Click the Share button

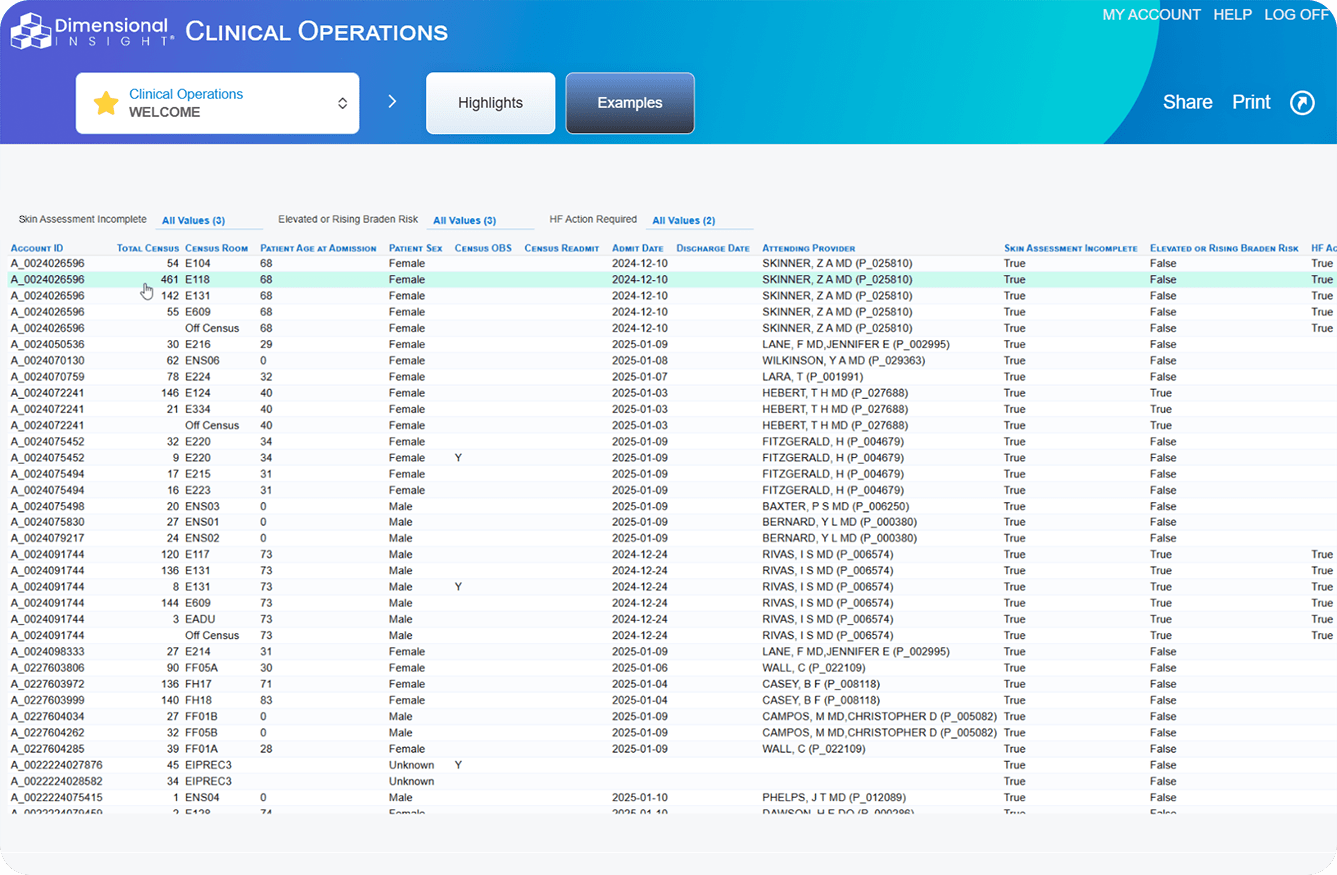tap(1187, 103)
